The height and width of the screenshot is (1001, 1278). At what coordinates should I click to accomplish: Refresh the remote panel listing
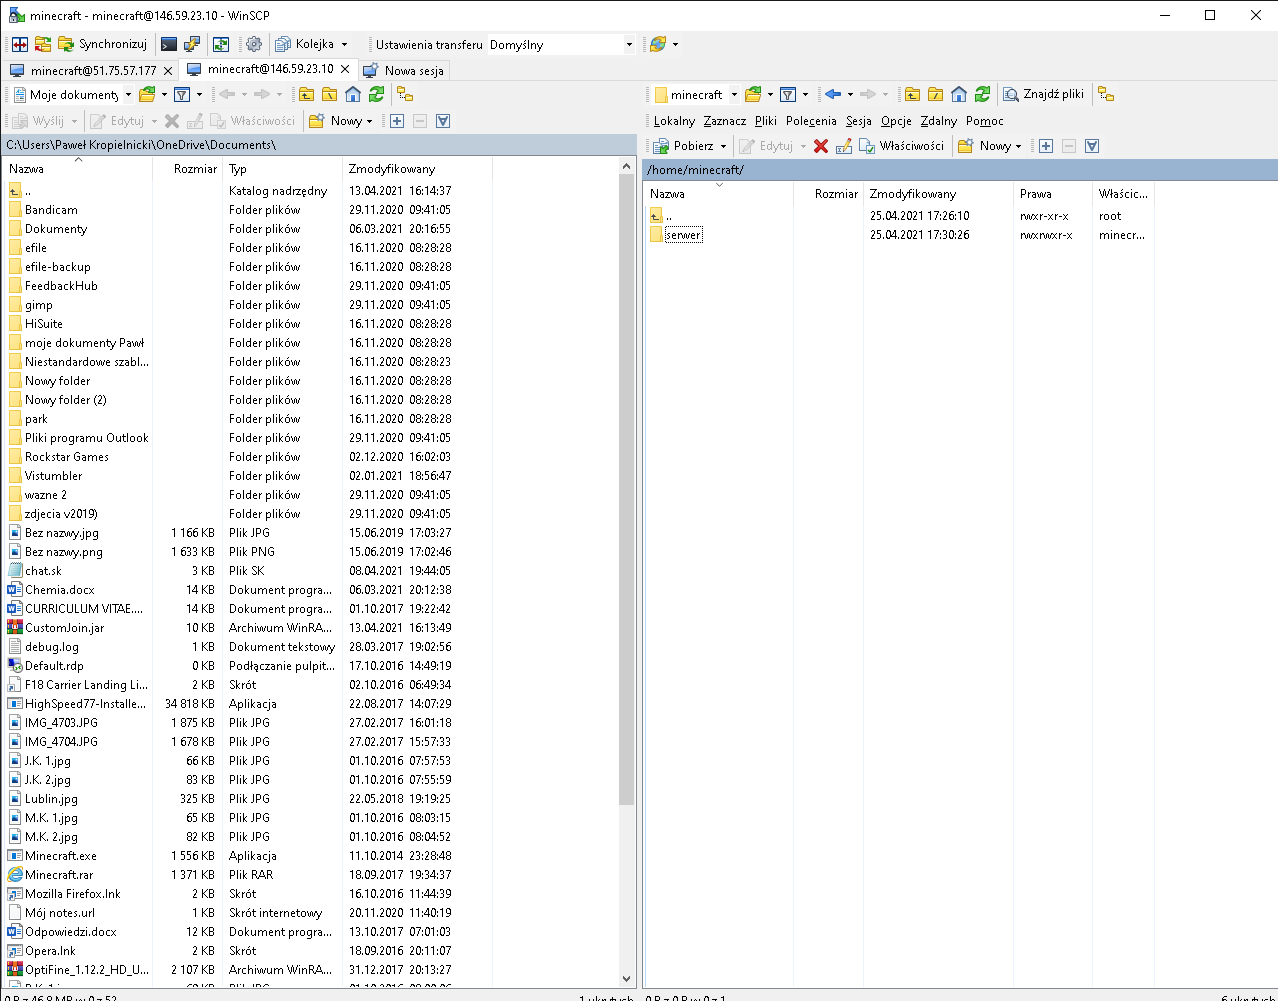click(x=982, y=94)
